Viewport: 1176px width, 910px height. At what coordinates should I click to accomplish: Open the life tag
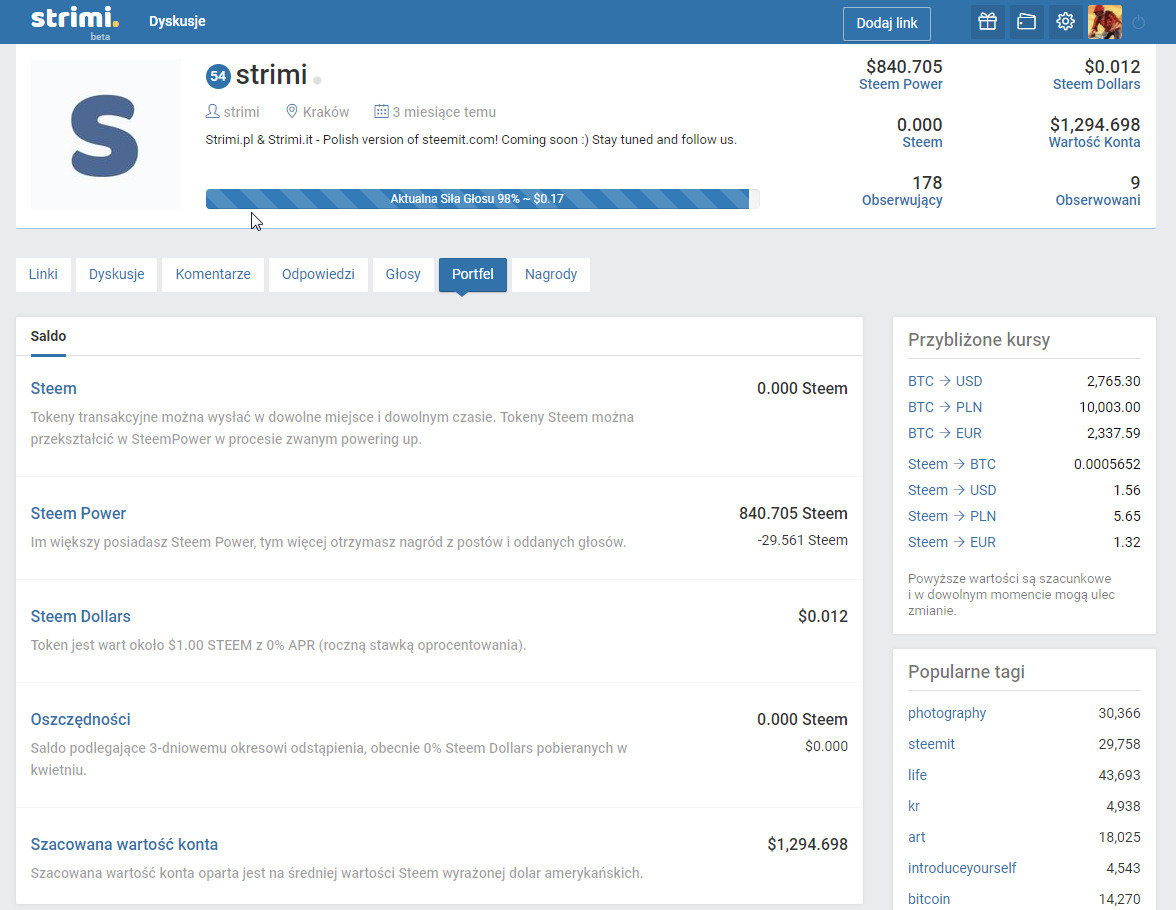click(x=917, y=774)
